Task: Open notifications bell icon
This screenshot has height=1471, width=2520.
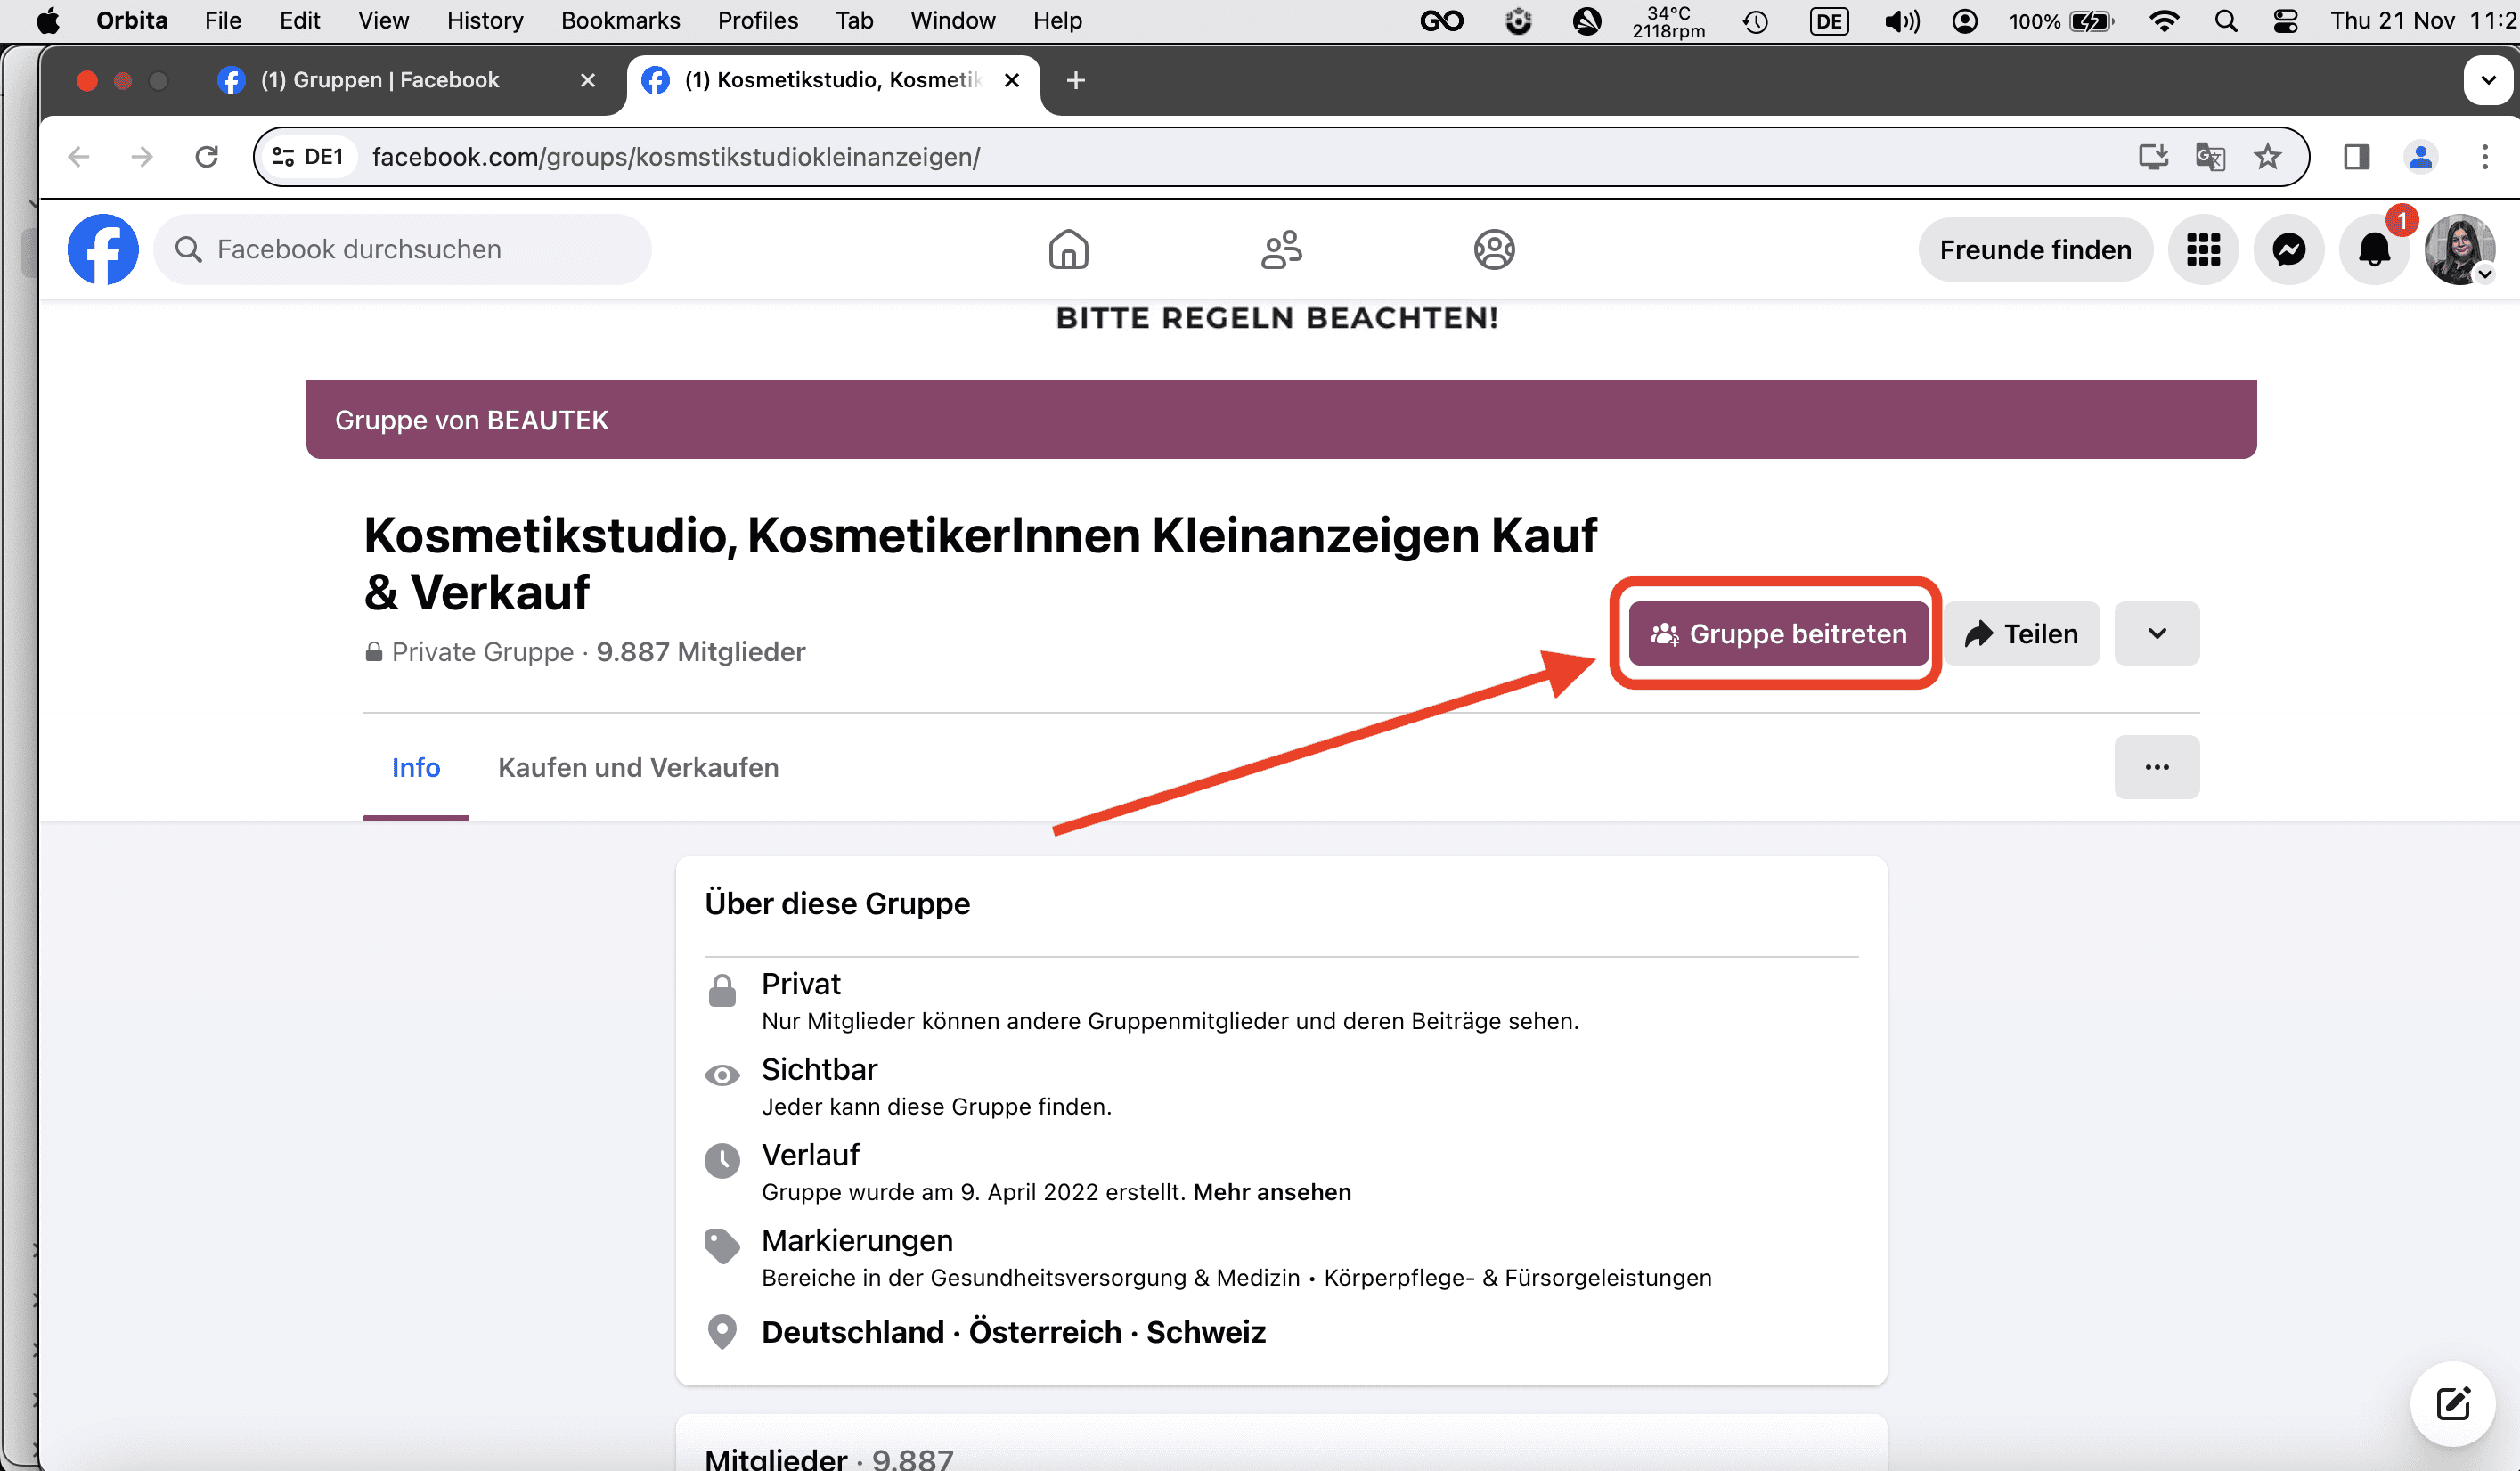Action: [2374, 249]
